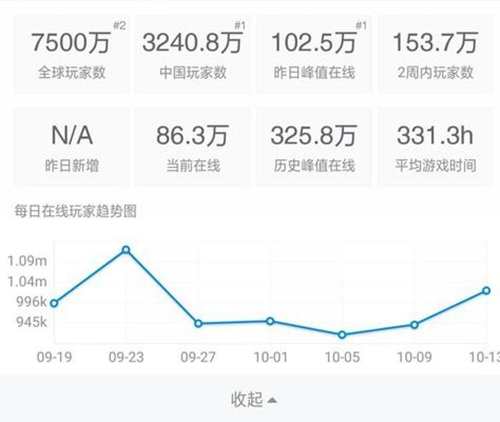This screenshot has width=500, height=422.
Task: Select the 10-05 lowest data point
Action: pyautogui.click(x=342, y=335)
